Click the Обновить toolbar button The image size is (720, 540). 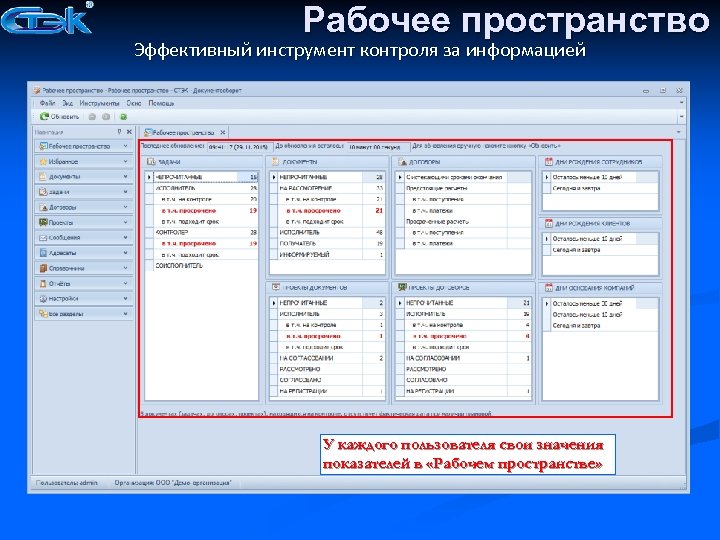point(60,117)
